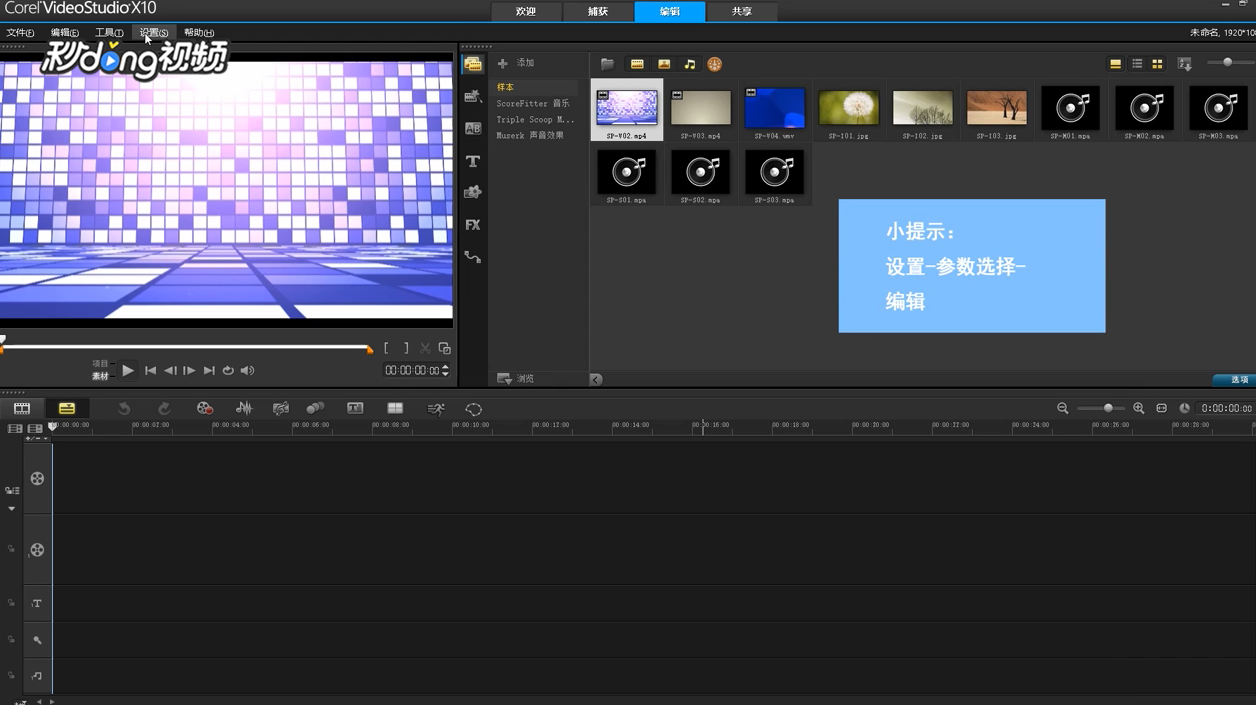
Task: Adjust the library thumbnail size slider
Action: click(x=1228, y=63)
